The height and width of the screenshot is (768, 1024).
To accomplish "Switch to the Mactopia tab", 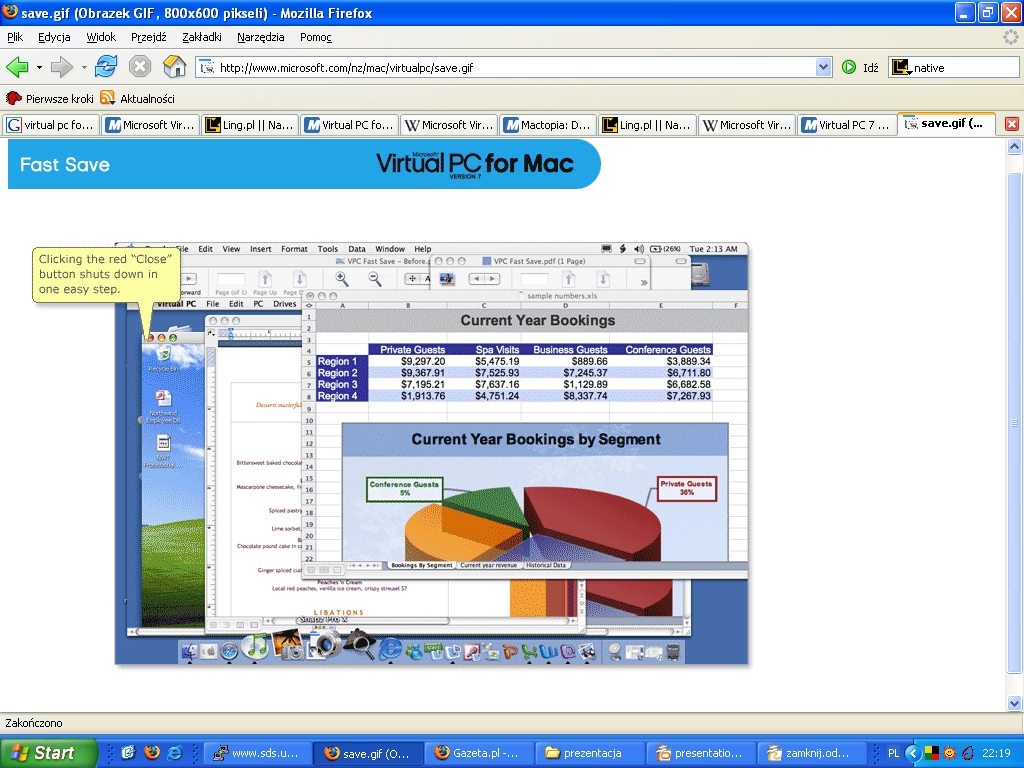I will tap(548, 125).
